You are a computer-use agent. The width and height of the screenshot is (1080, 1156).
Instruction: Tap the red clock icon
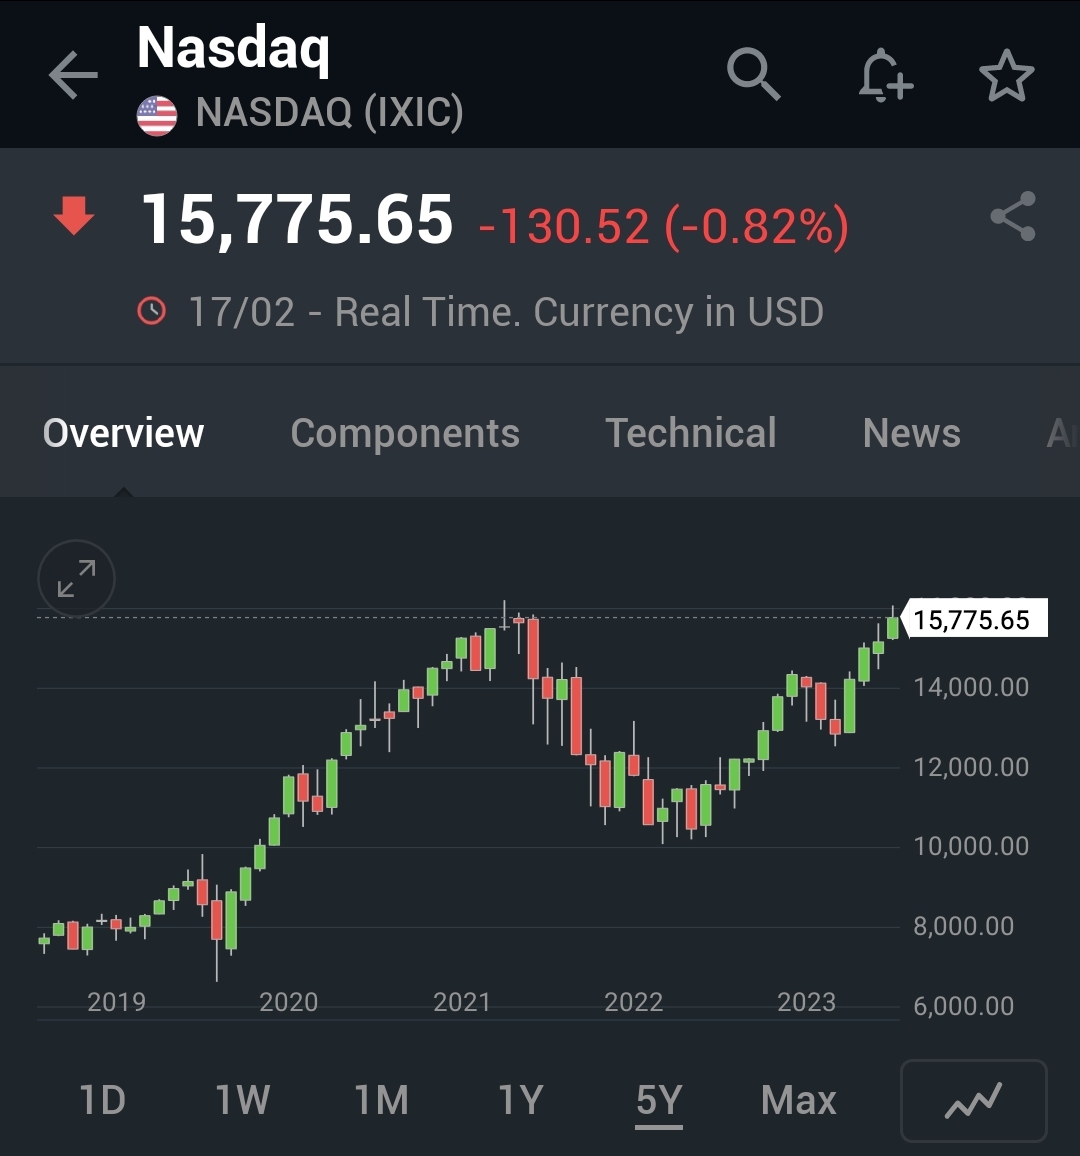152,310
